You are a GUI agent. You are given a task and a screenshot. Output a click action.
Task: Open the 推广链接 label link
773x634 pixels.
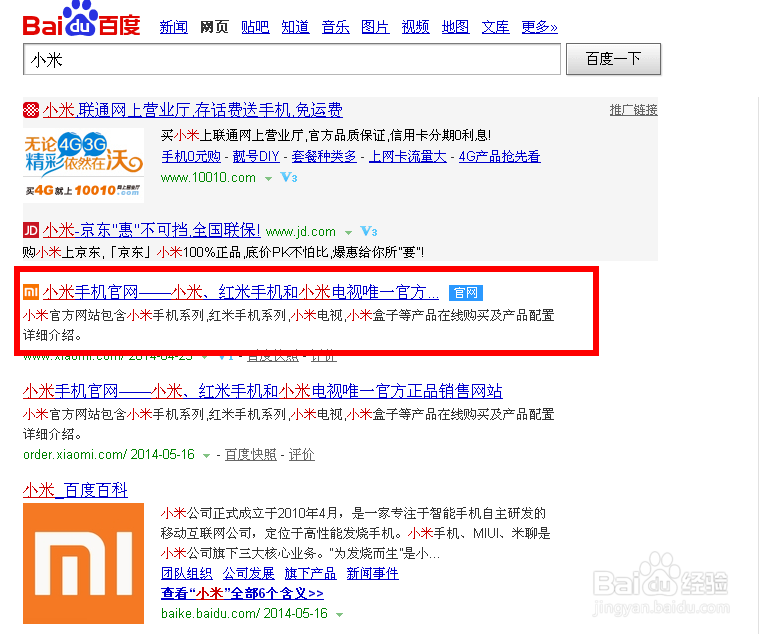(x=633, y=109)
